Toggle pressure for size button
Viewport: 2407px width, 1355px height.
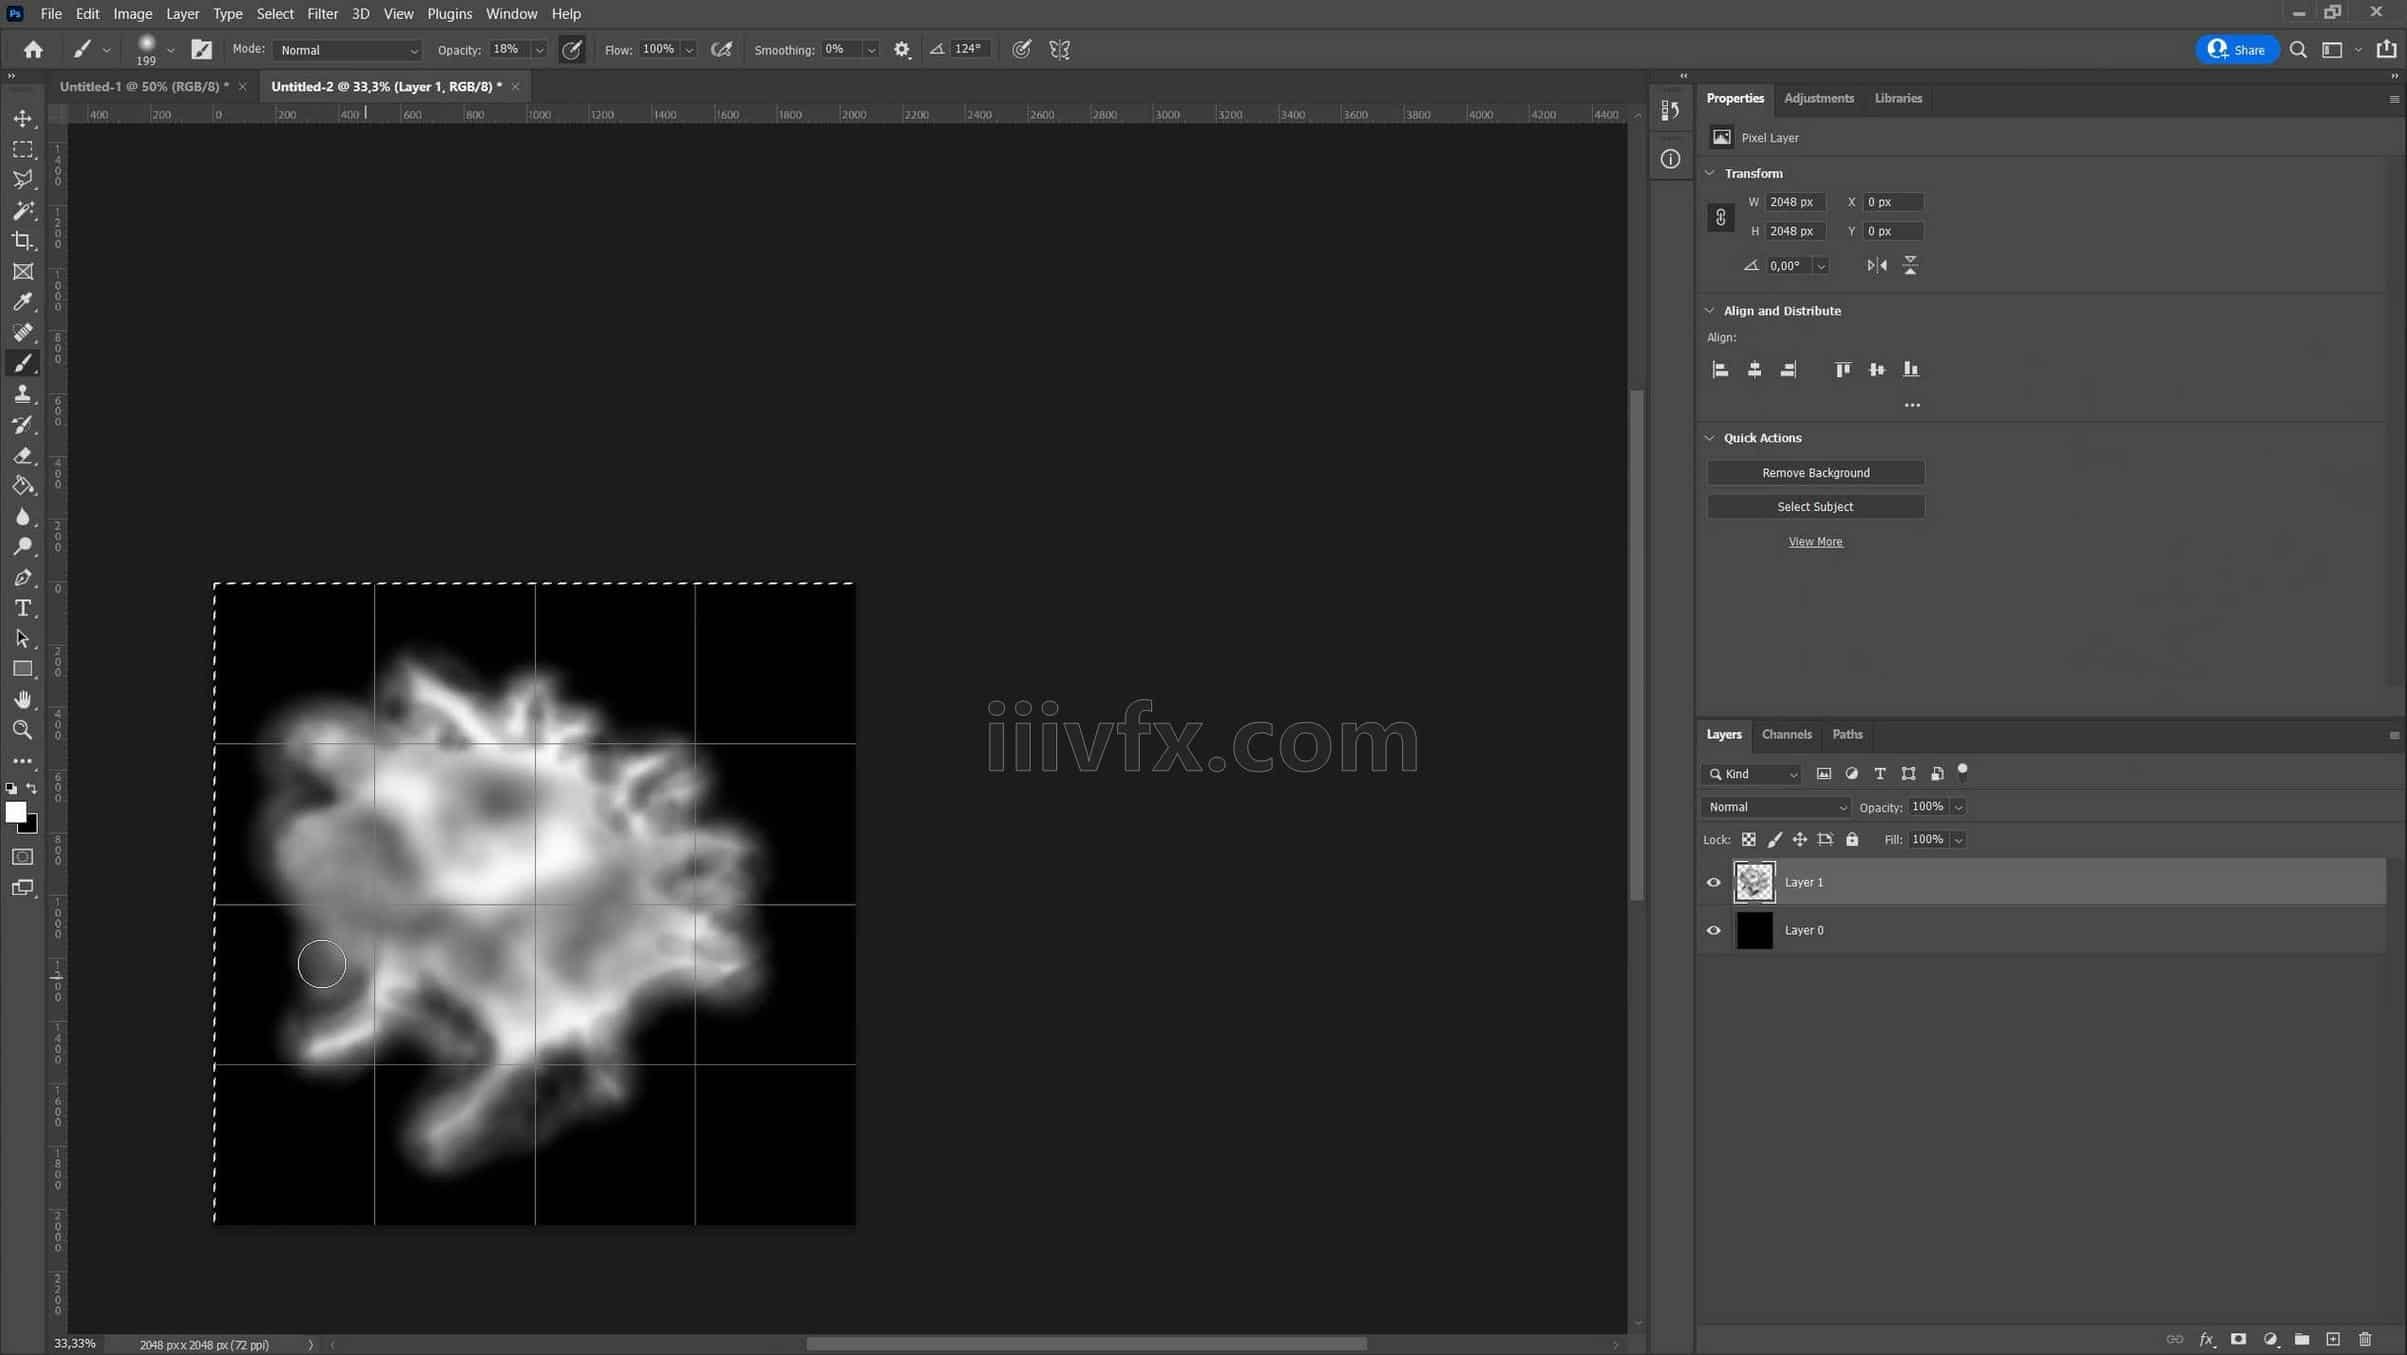1021,49
